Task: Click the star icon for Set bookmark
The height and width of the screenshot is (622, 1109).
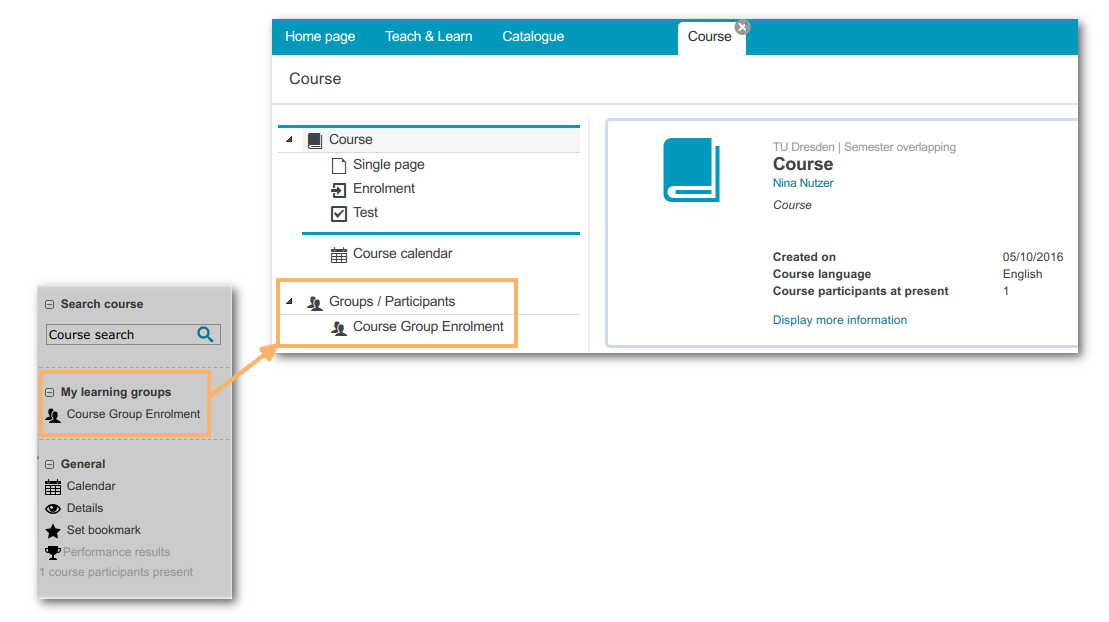Action: tap(53, 531)
